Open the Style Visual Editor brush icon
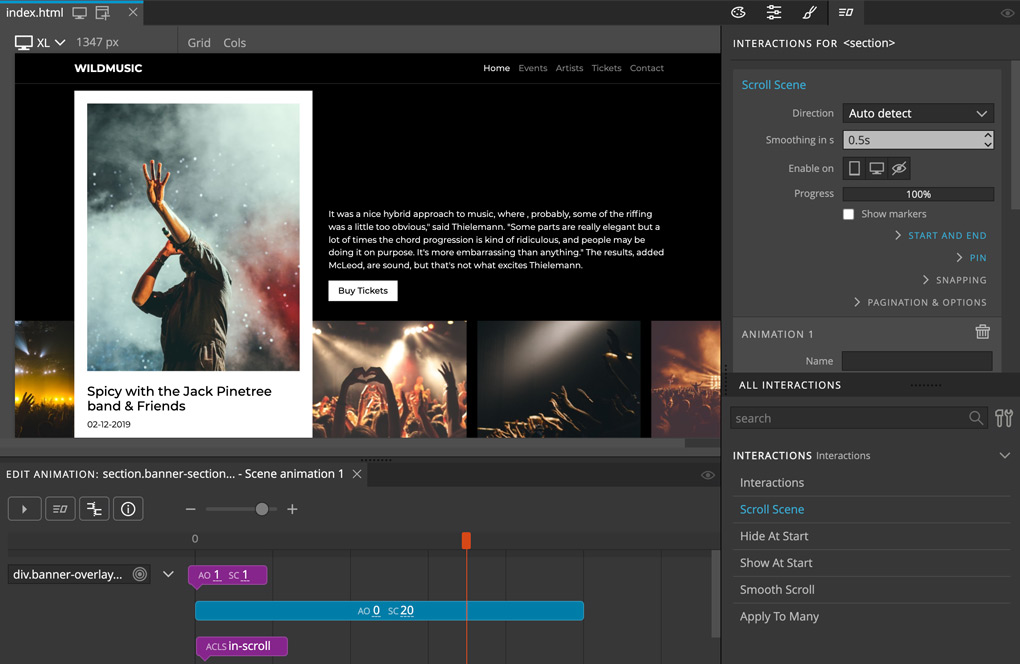Viewport: 1020px width, 664px height. [809, 12]
